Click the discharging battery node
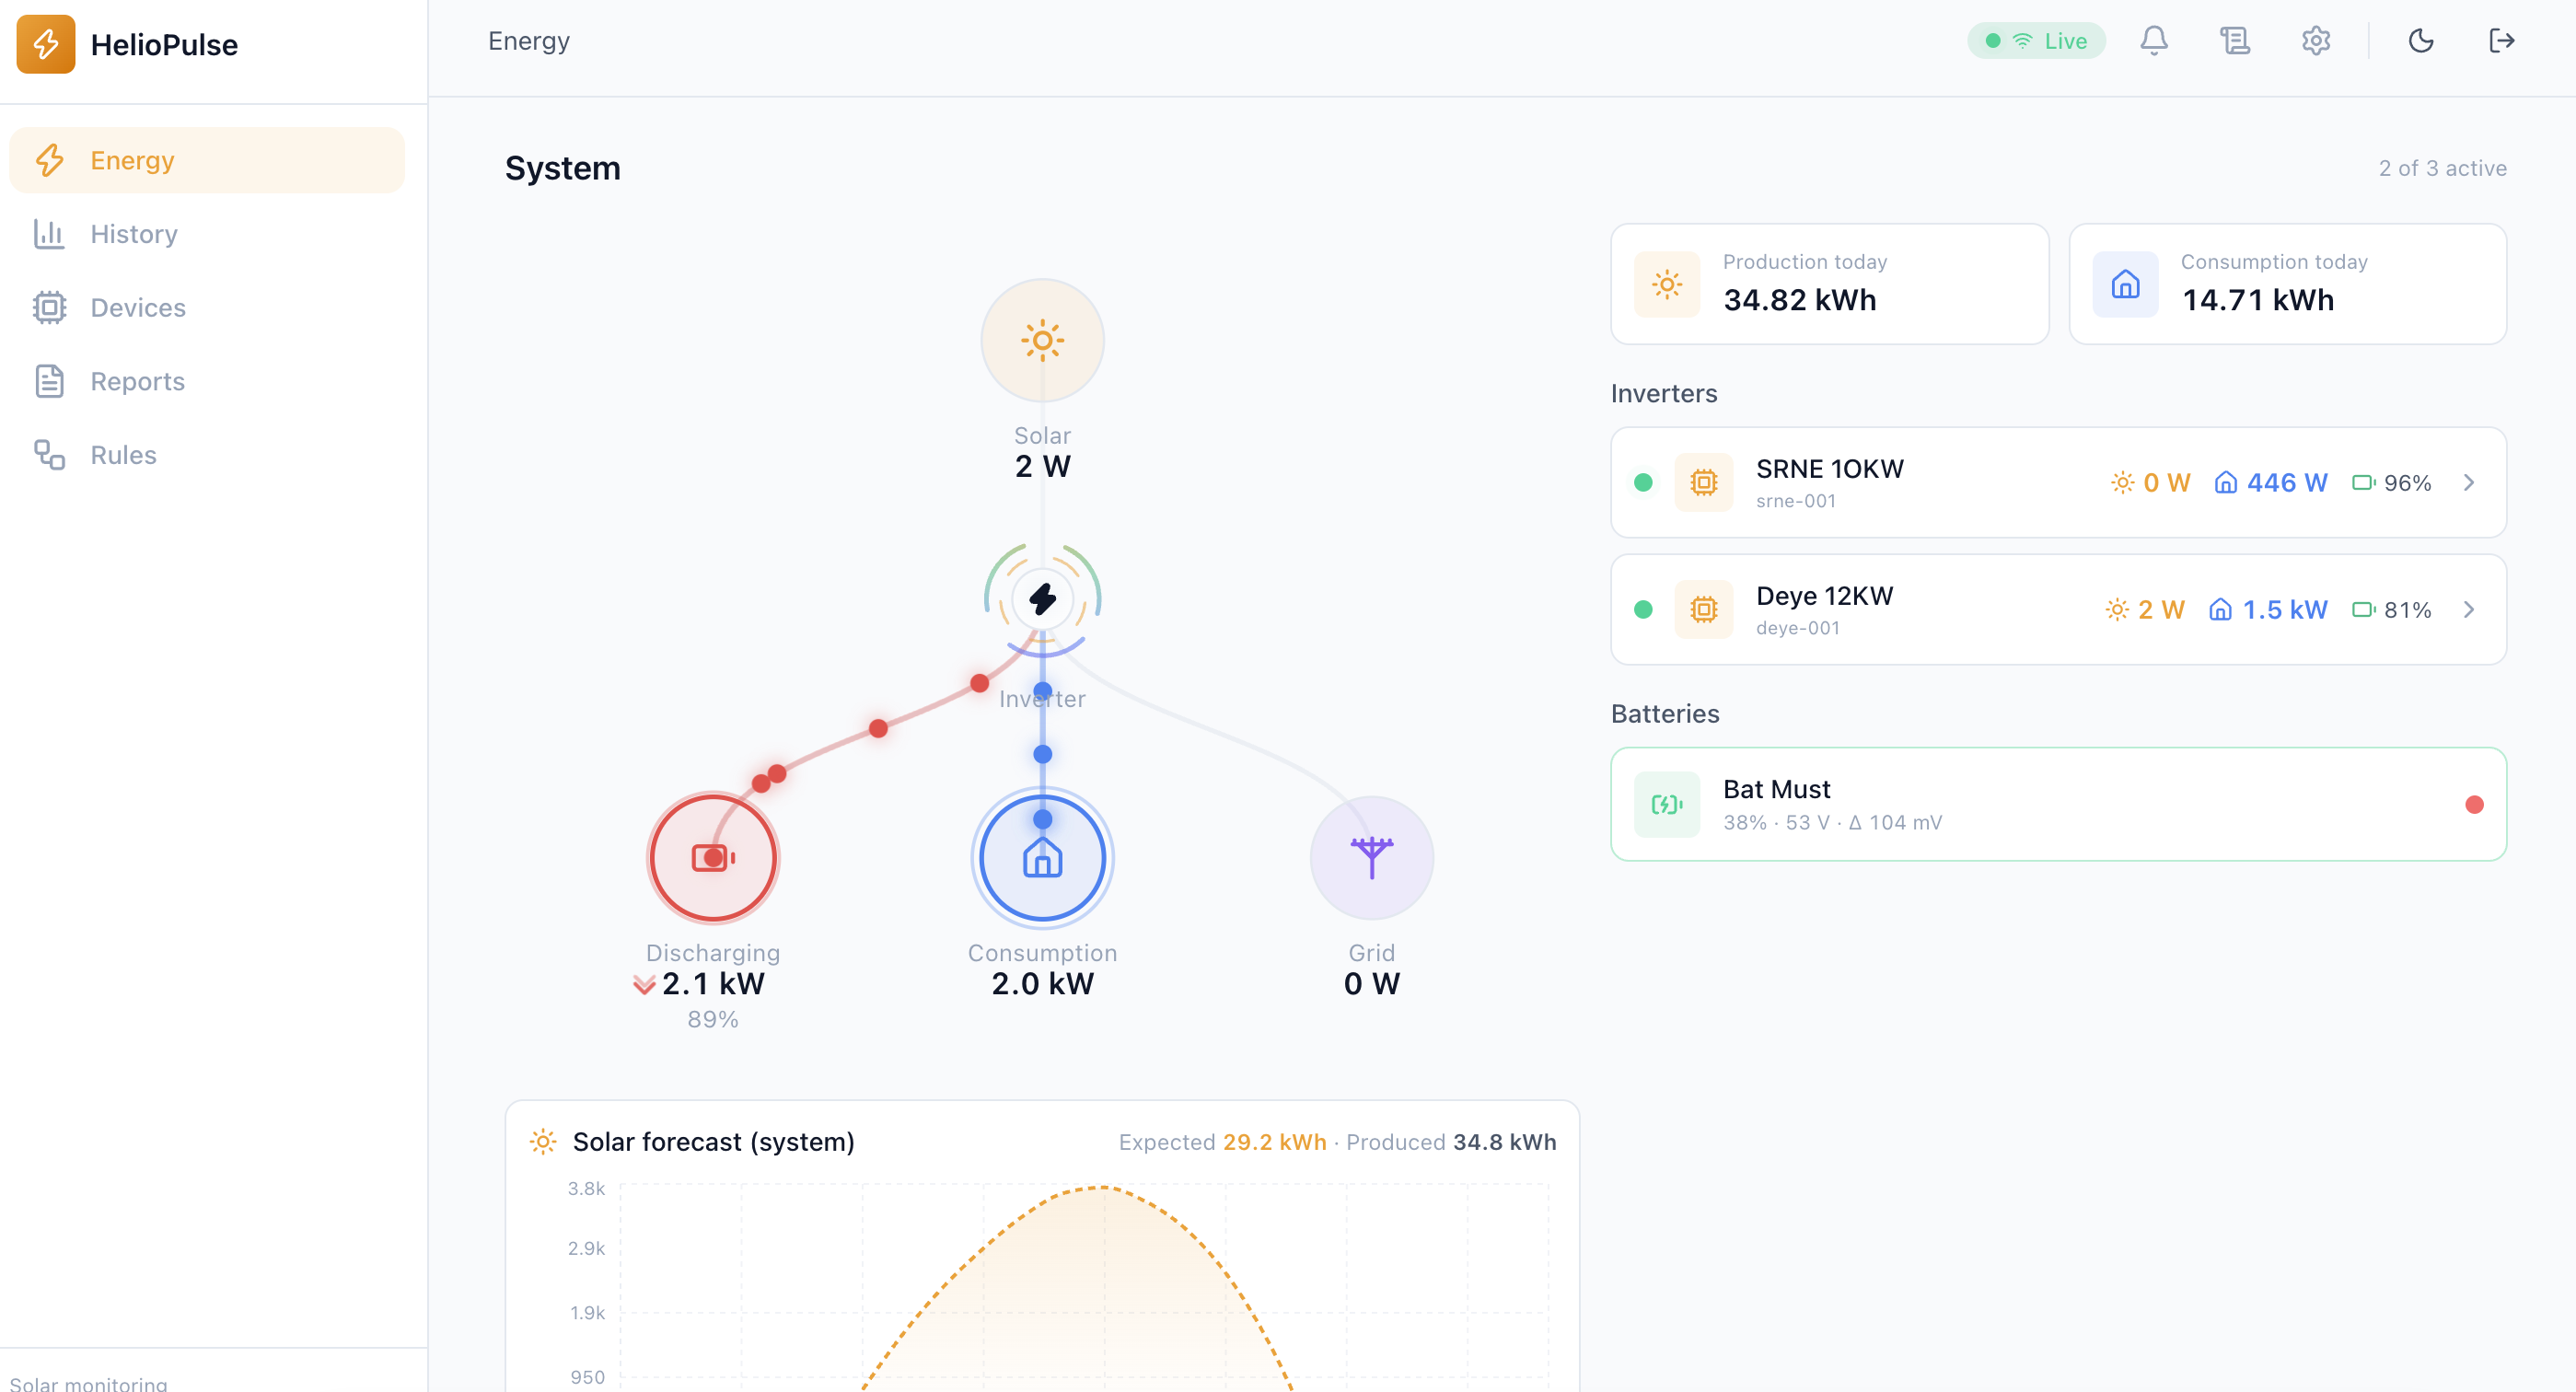Image resolution: width=2576 pixels, height=1392 pixels. (x=713, y=858)
